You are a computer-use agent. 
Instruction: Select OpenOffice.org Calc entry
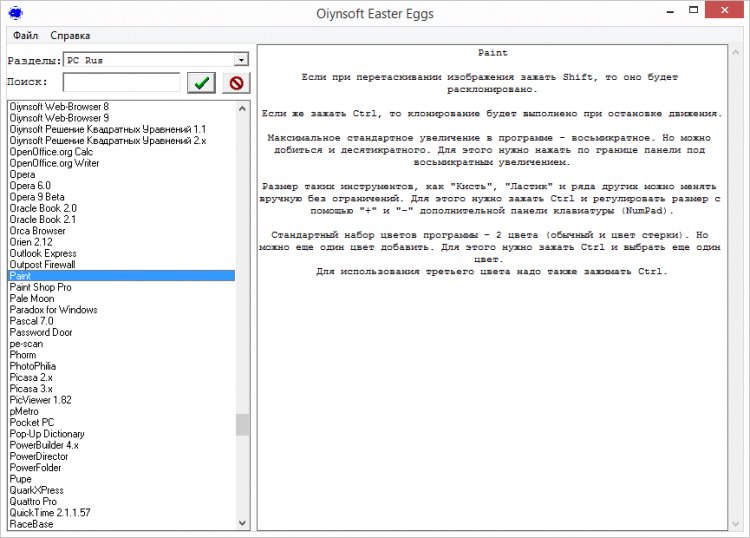pos(122,152)
